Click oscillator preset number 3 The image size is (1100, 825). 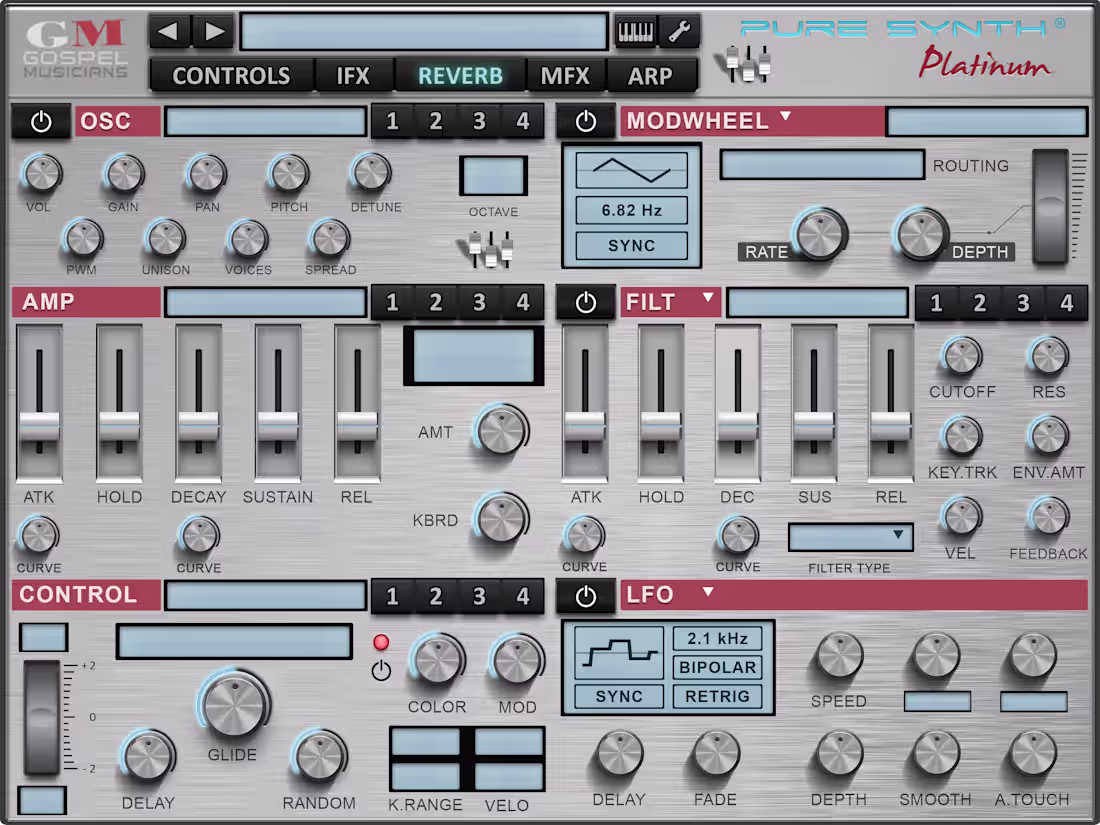(476, 121)
